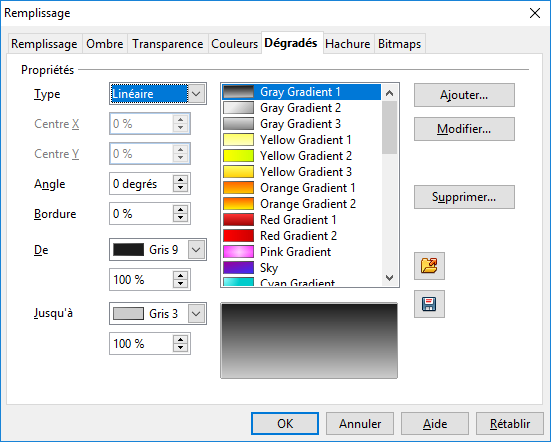The height and width of the screenshot is (442, 551).
Task: Decrease the Bordure percentage with down arrow
Action: click(x=181, y=218)
